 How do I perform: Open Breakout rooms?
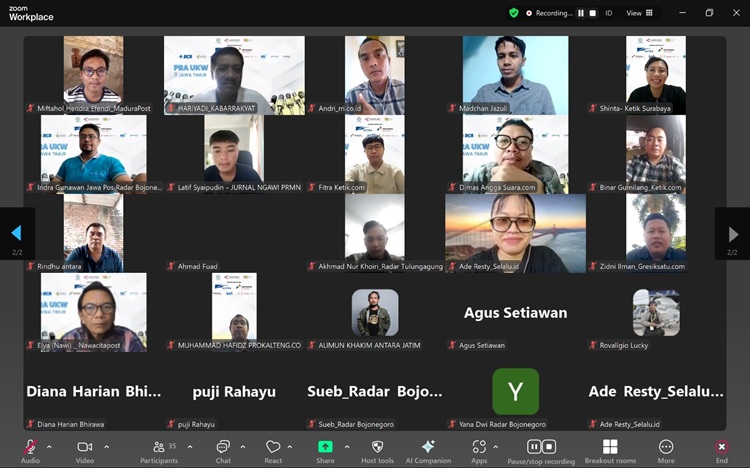coord(610,447)
